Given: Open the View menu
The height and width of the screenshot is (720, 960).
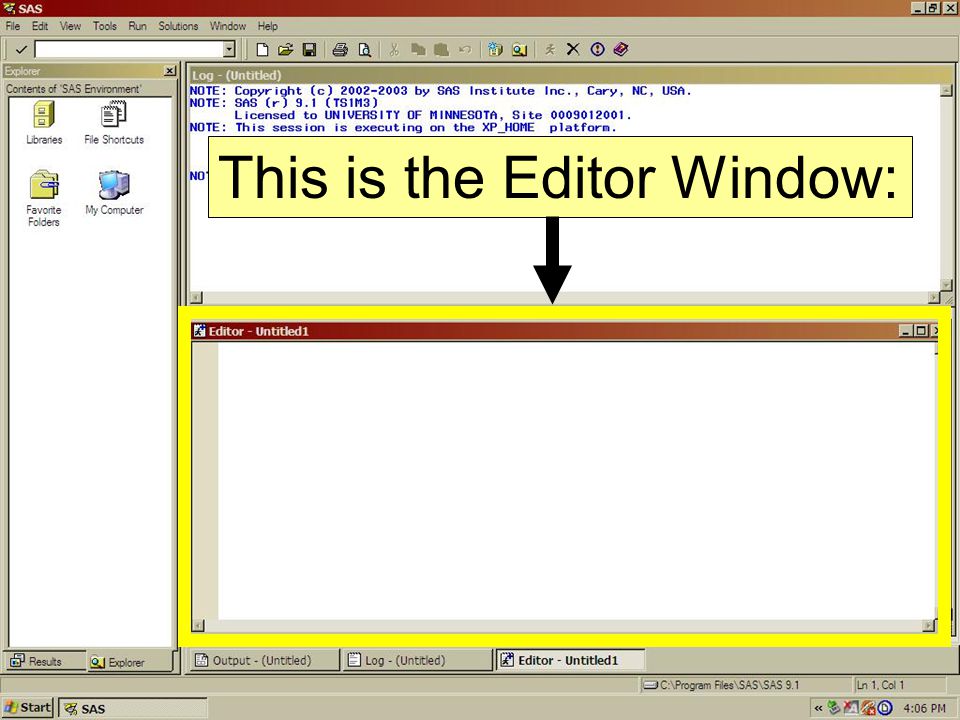Looking at the screenshot, I should pos(70,26).
